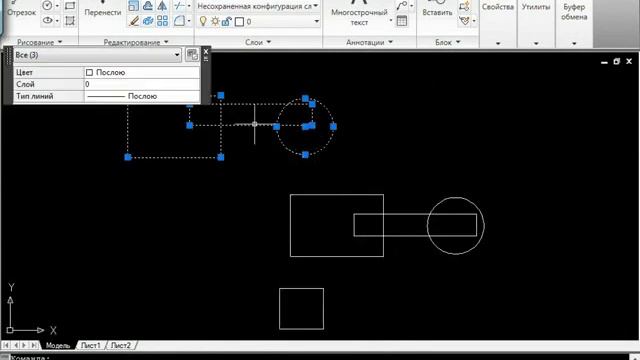Close the quick properties panel

206,51
